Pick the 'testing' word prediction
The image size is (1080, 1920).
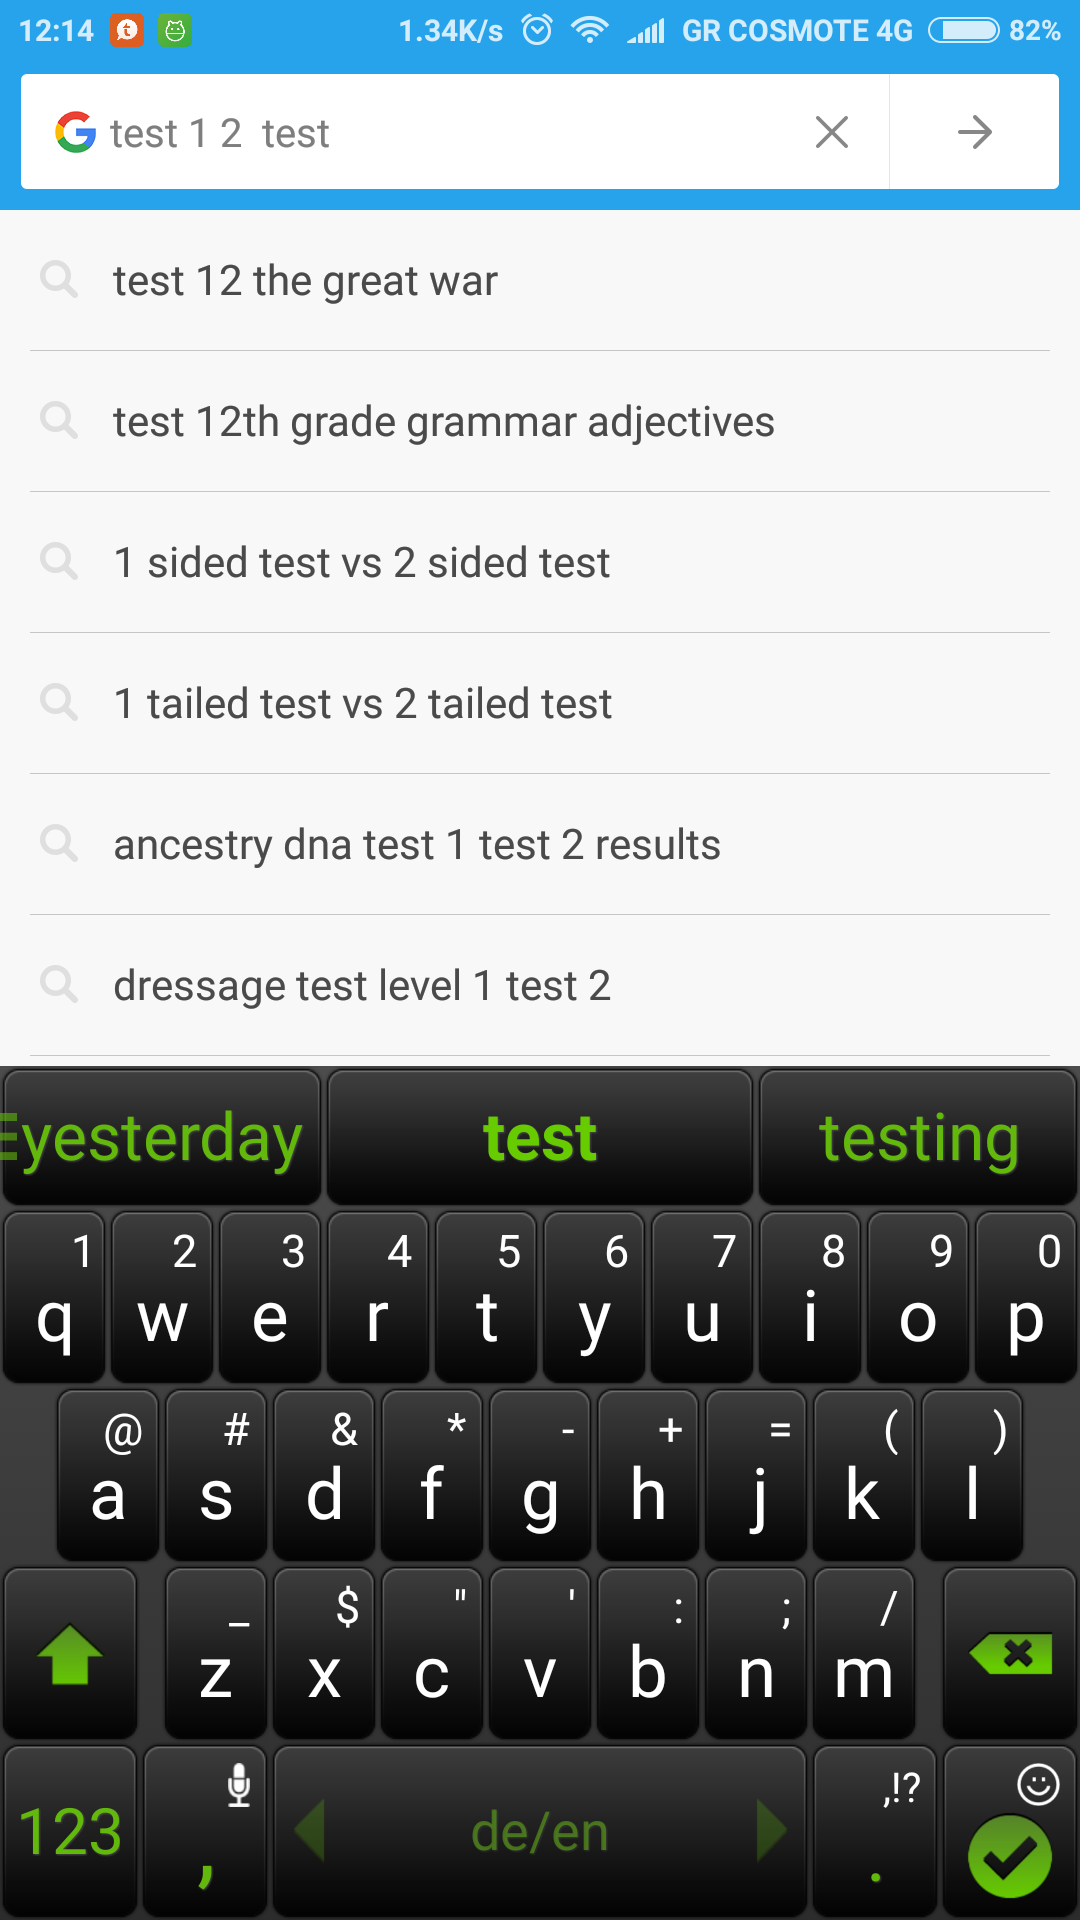click(x=918, y=1138)
